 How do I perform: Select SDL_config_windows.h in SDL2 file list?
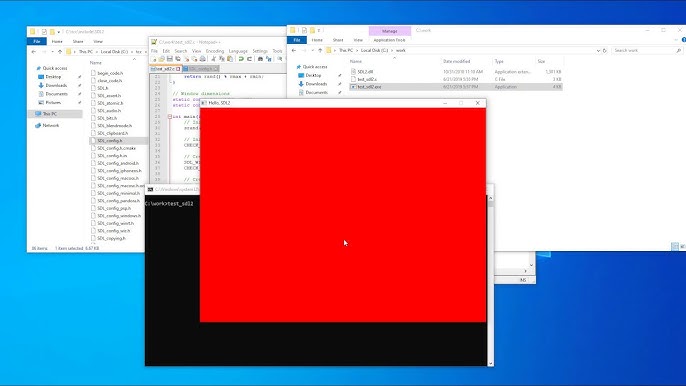pyautogui.click(x=119, y=216)
